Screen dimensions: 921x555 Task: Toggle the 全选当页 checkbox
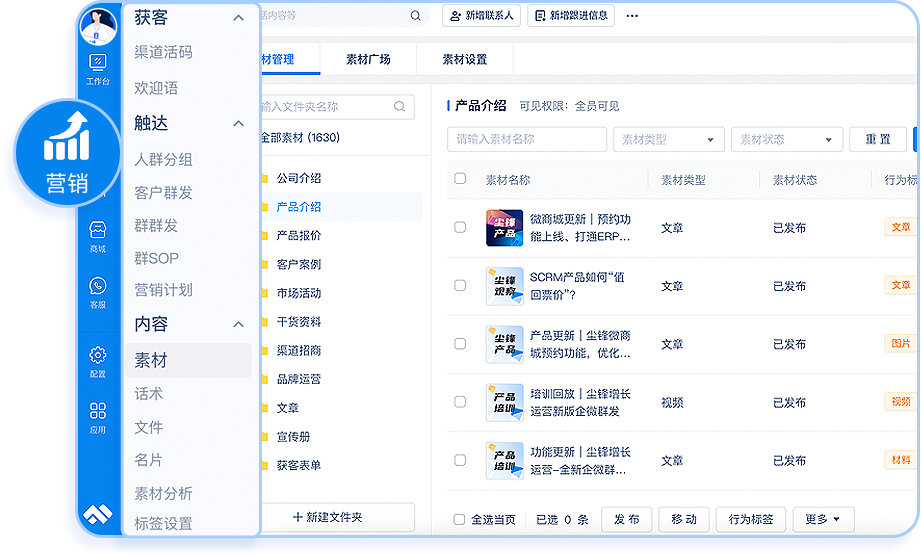(x=459, y=519)
